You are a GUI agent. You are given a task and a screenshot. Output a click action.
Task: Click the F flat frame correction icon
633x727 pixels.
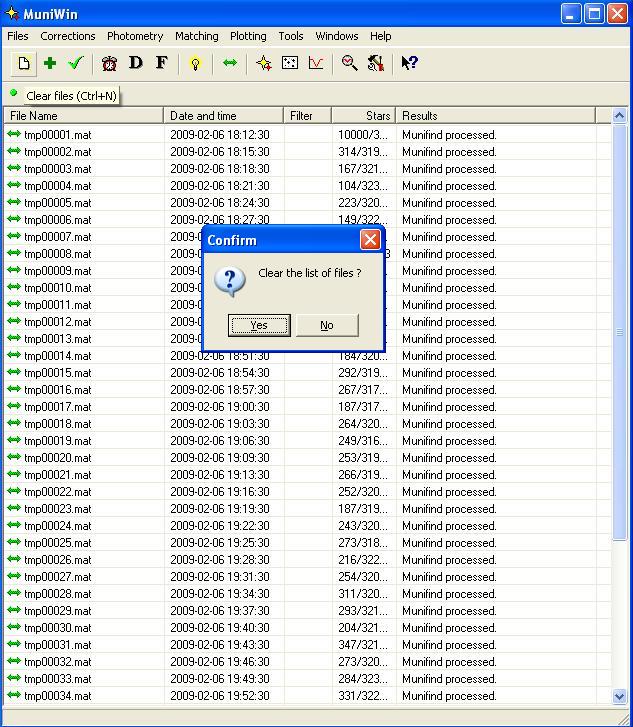pyautogui.click(x=161, y=63)
